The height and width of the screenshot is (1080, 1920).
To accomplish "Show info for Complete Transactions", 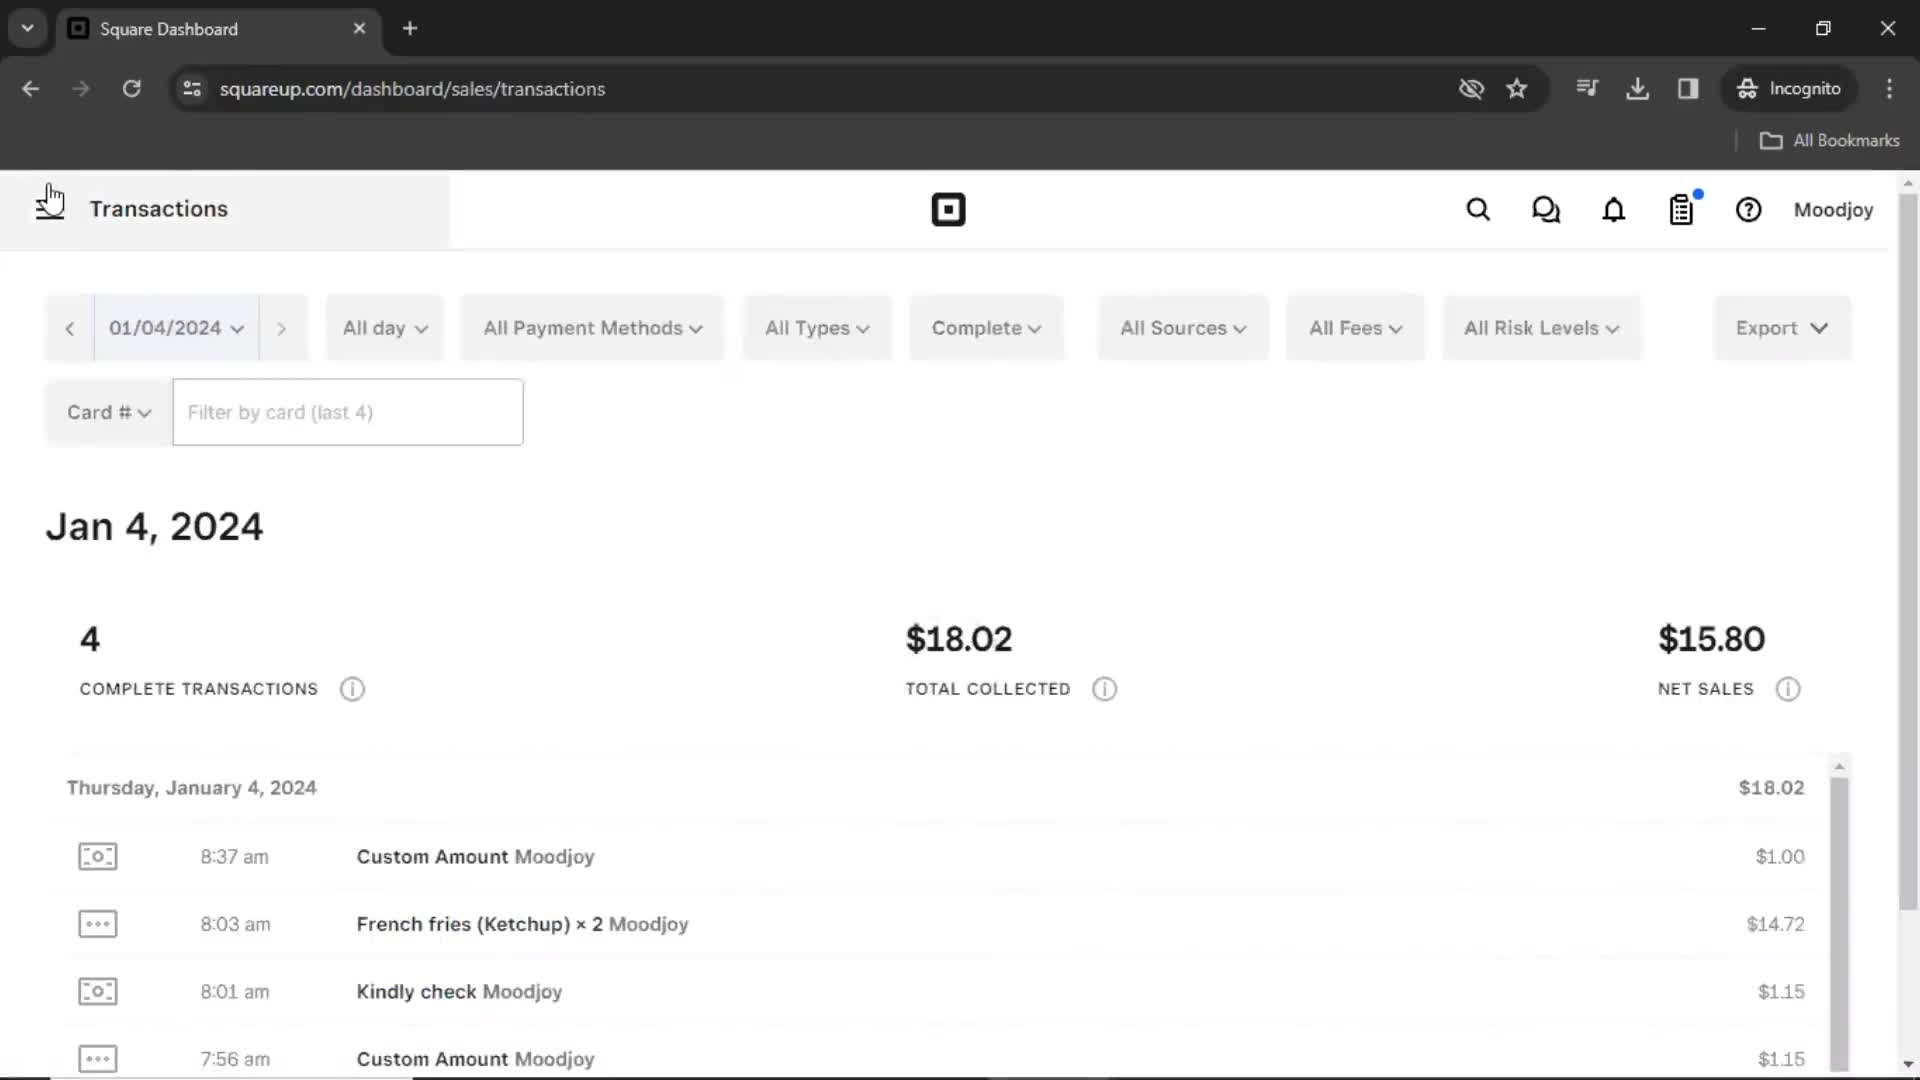I will [352, 689].
